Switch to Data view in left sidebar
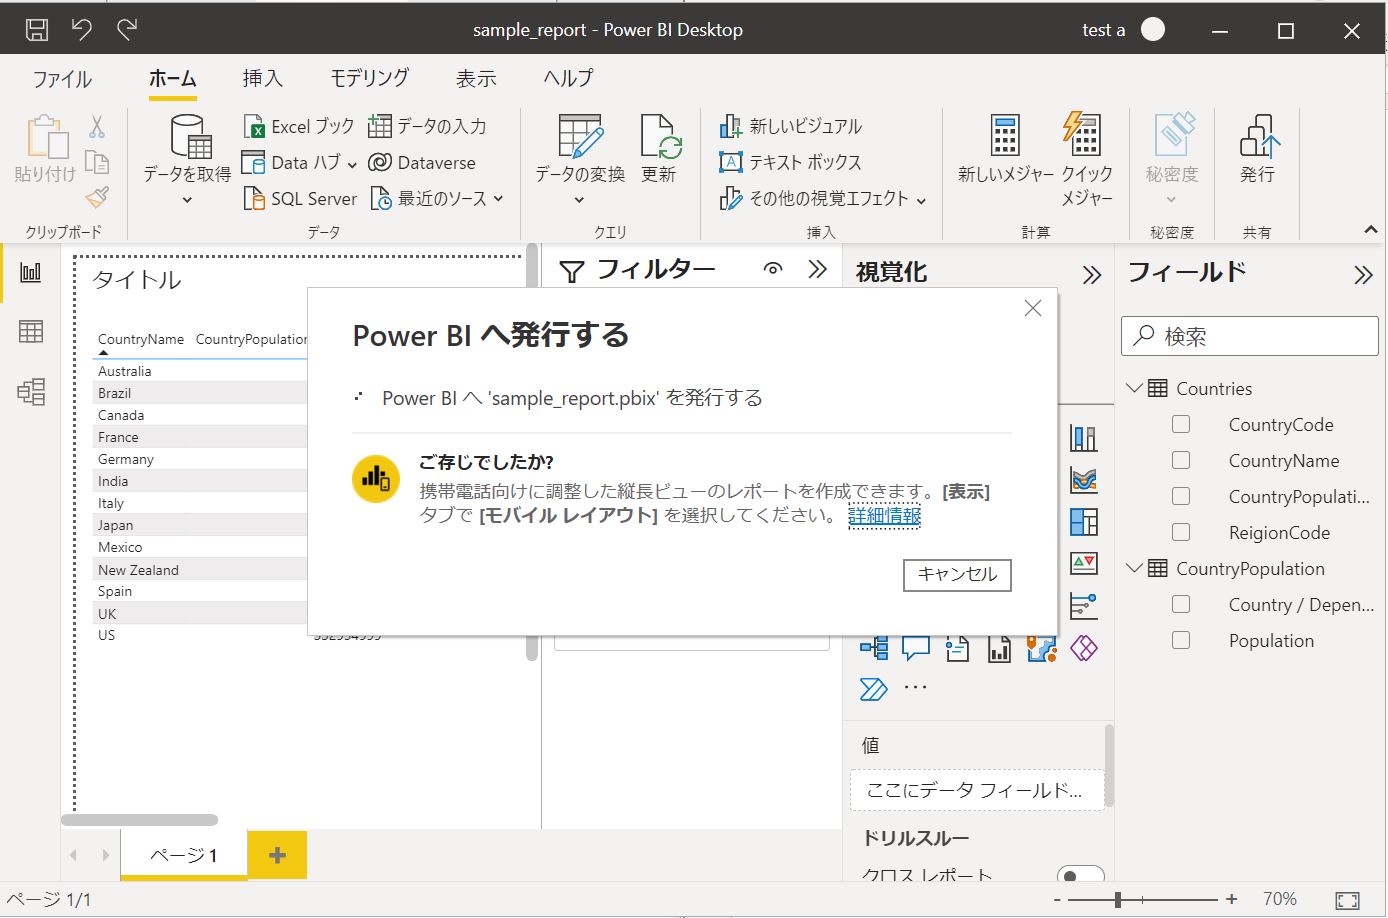 pos(31,332)
